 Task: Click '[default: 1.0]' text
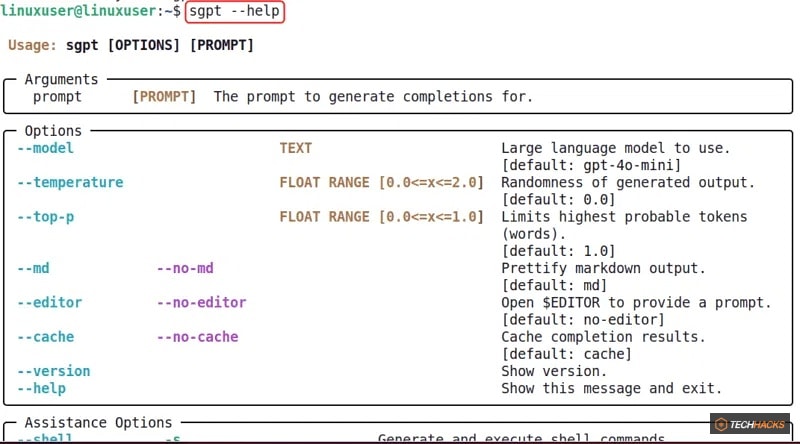pyautogui.click(x=558, y=251)
